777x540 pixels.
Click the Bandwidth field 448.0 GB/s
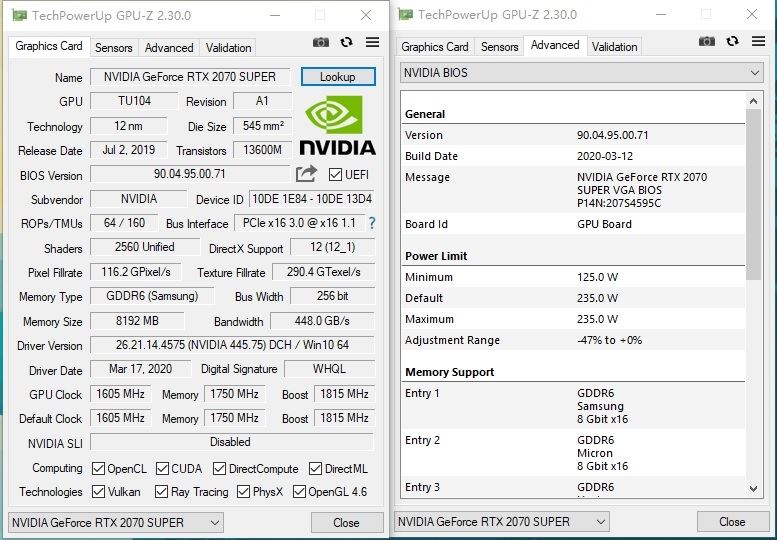click(322, 321)
